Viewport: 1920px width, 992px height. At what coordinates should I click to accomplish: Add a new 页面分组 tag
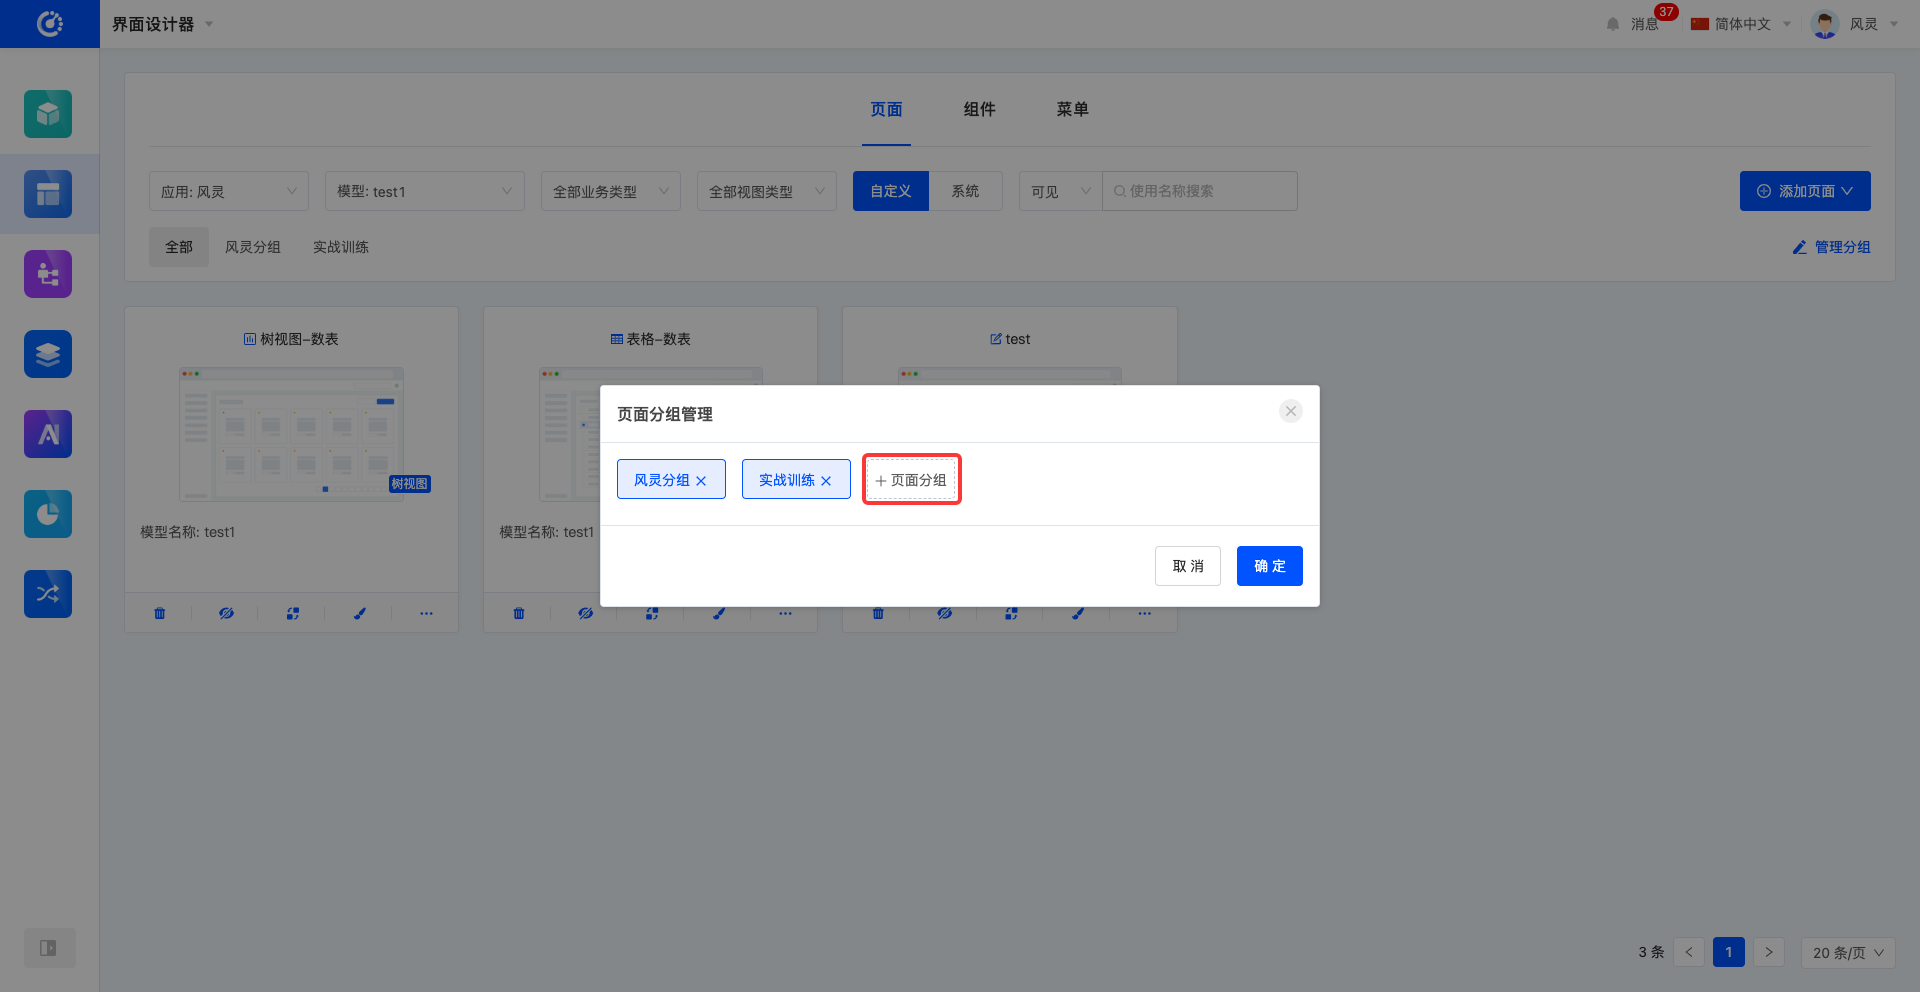[x=911, y=480]
